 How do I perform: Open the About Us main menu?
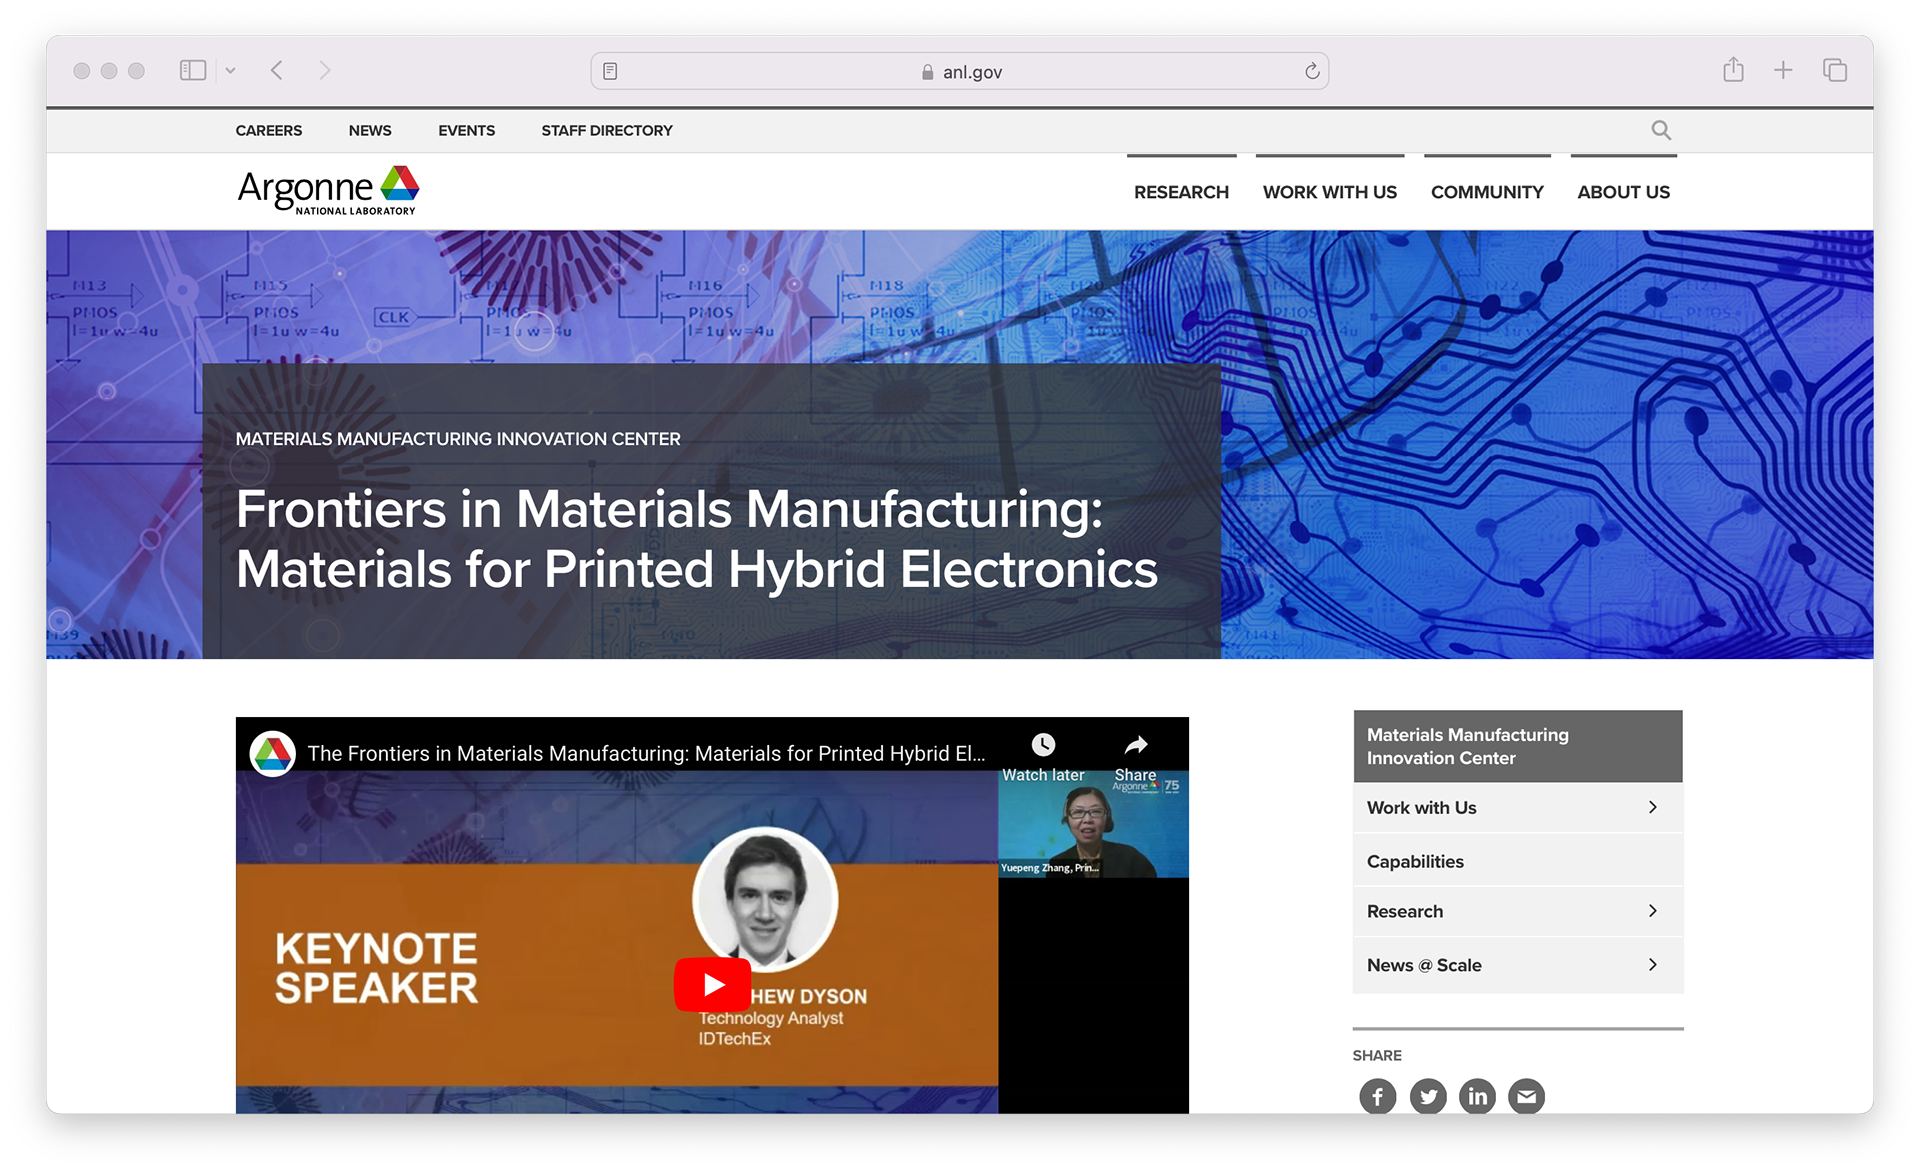(1623, 191)
